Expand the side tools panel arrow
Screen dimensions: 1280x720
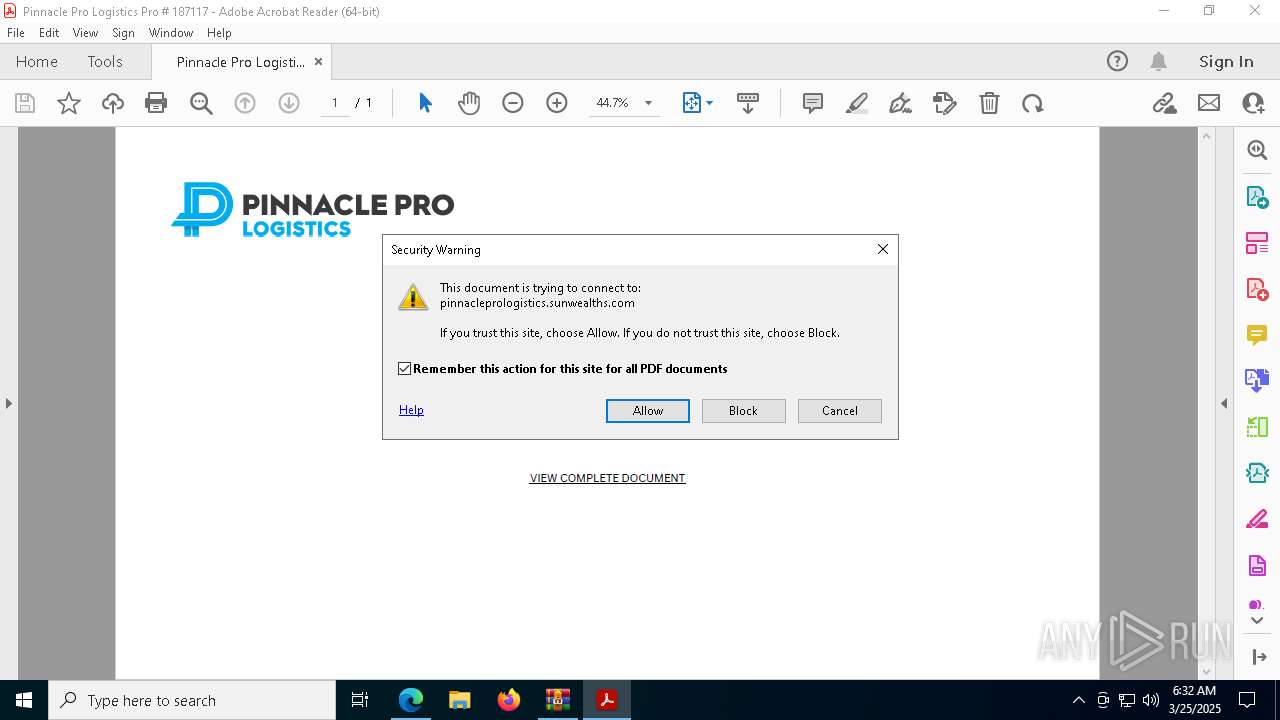click(1258, 657)
